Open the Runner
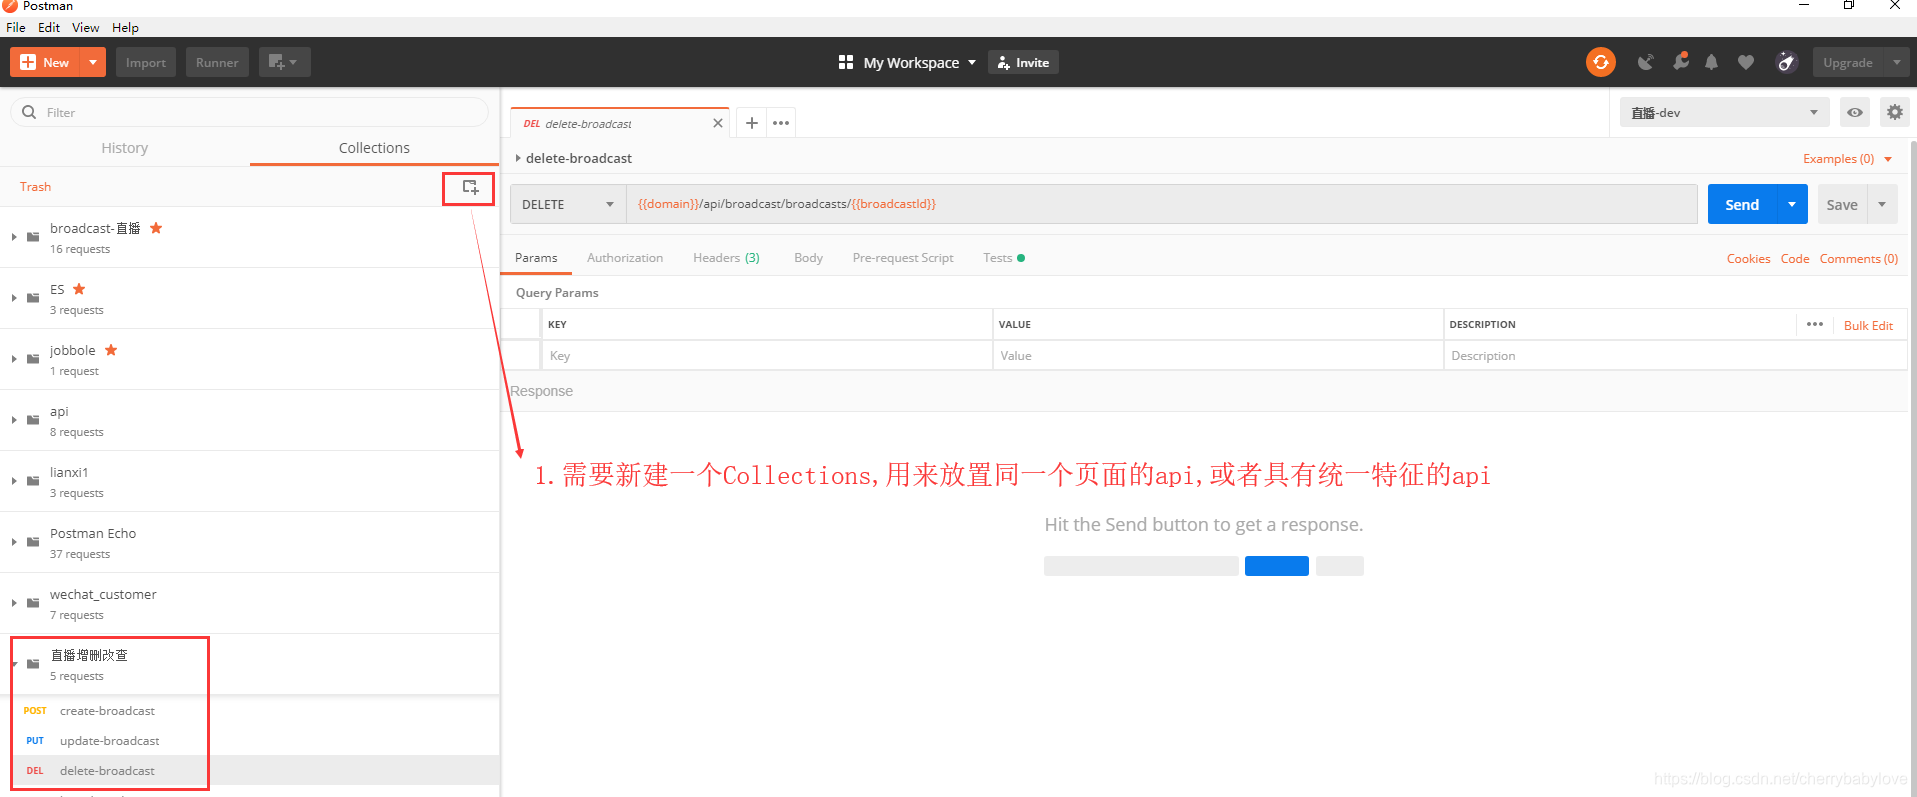 click(x=217, y=62)
